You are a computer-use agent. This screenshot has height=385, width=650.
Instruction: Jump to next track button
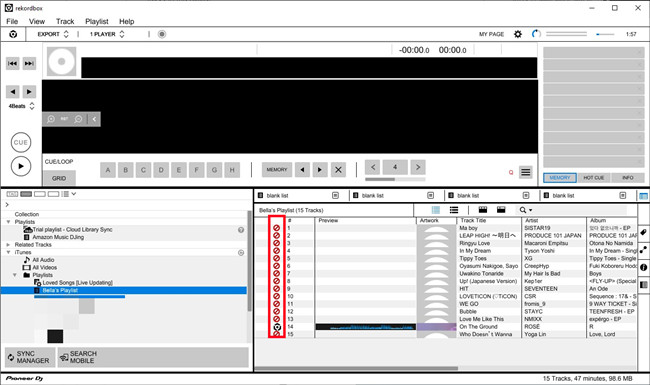click(29, 63)
